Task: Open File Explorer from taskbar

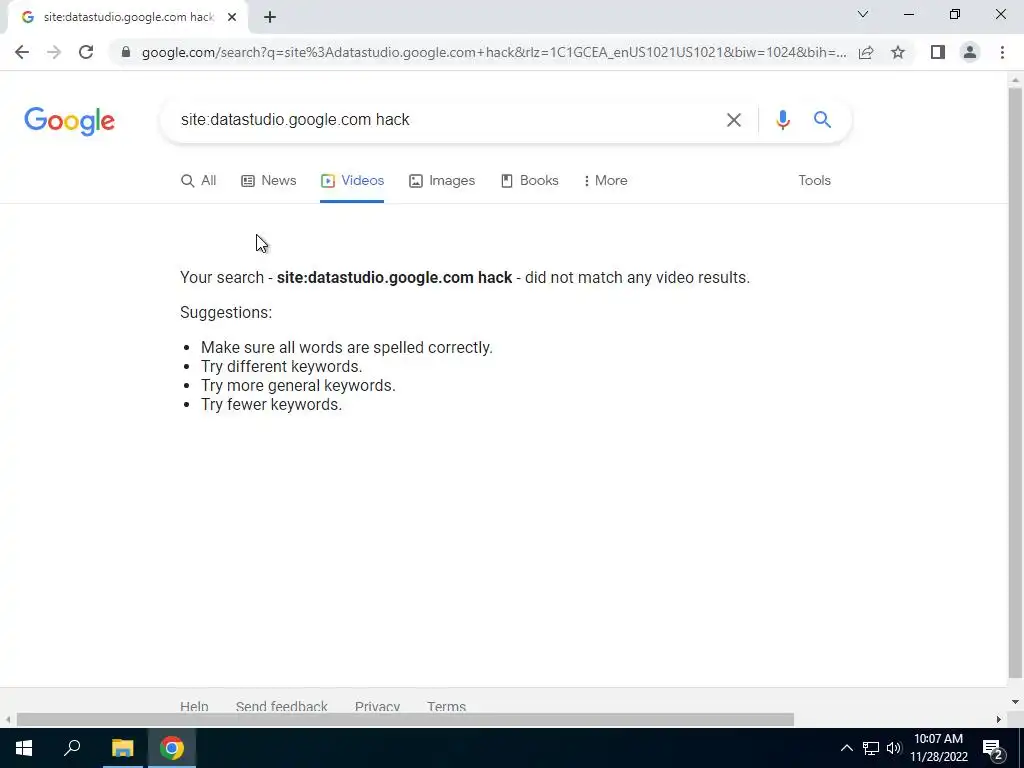Action: 122,748
